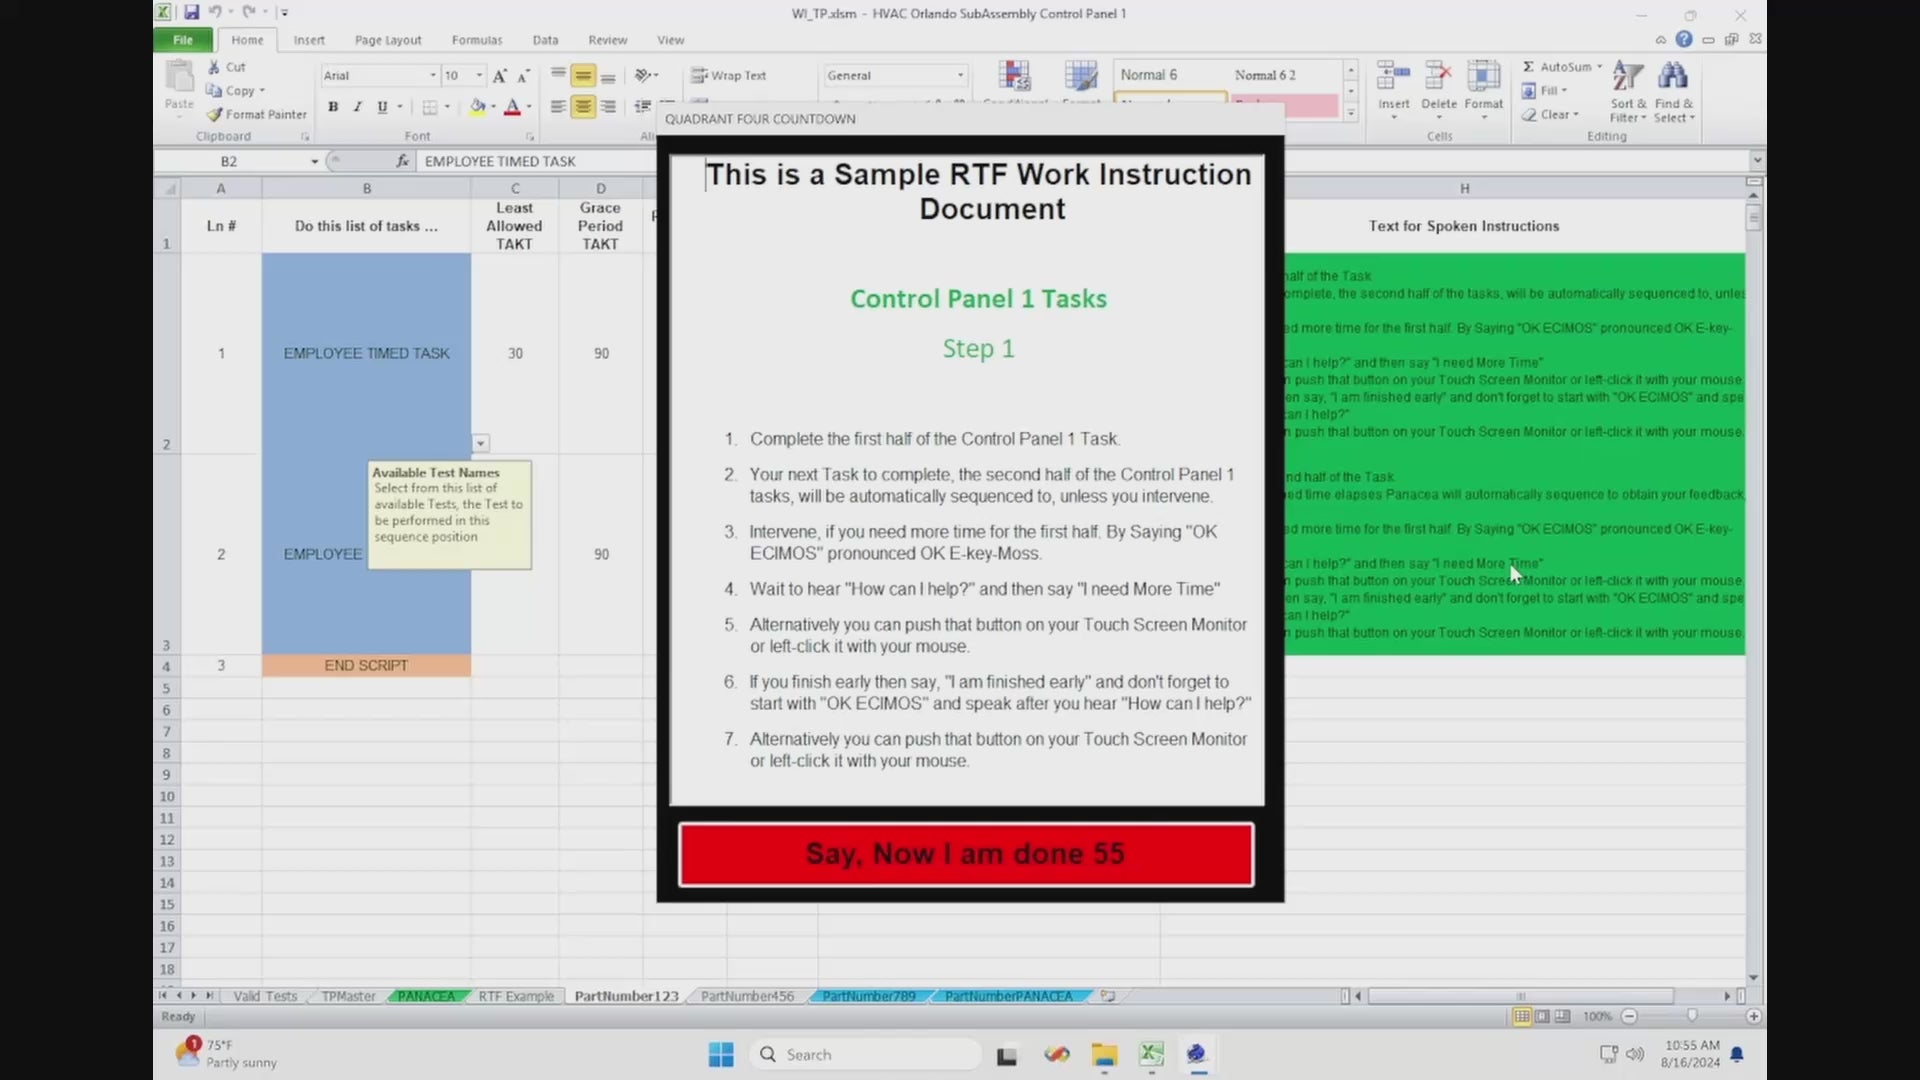Align text right in cell
1920x1080 pixels.
pos(608,106)
